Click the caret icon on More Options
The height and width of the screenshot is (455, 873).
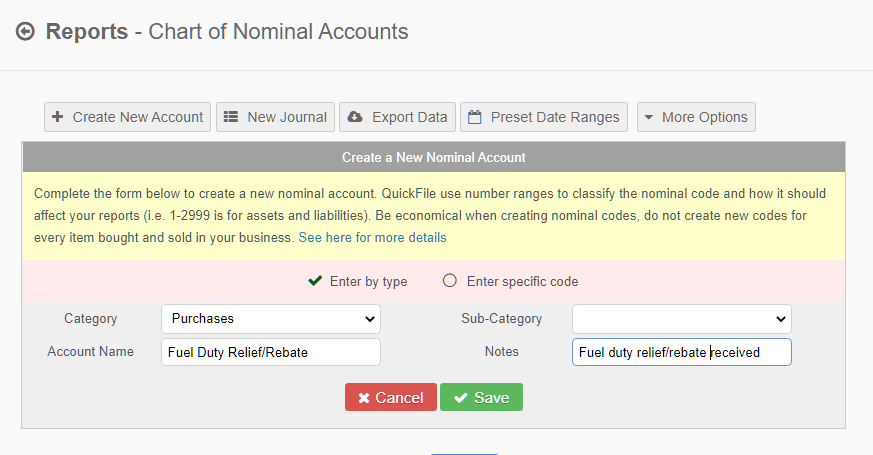[x=648, y=118]
